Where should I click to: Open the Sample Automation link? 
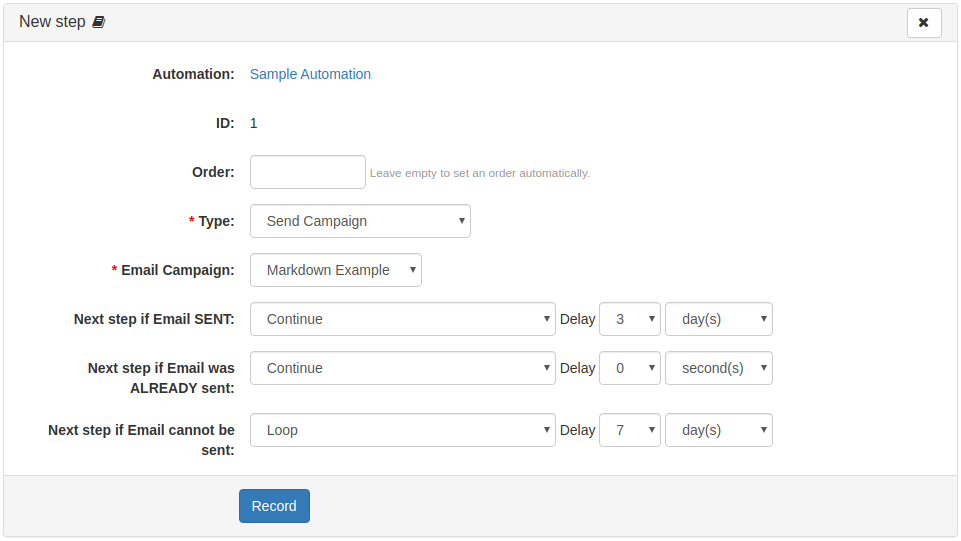tap(310, 74)
